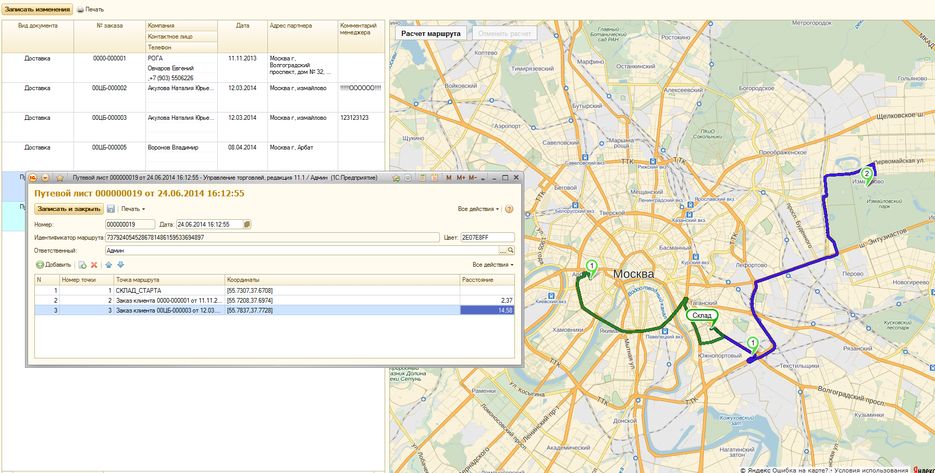935x473 pixels.
Task: Click Записать и закрыть button
Action: click(x=69, y=209)
